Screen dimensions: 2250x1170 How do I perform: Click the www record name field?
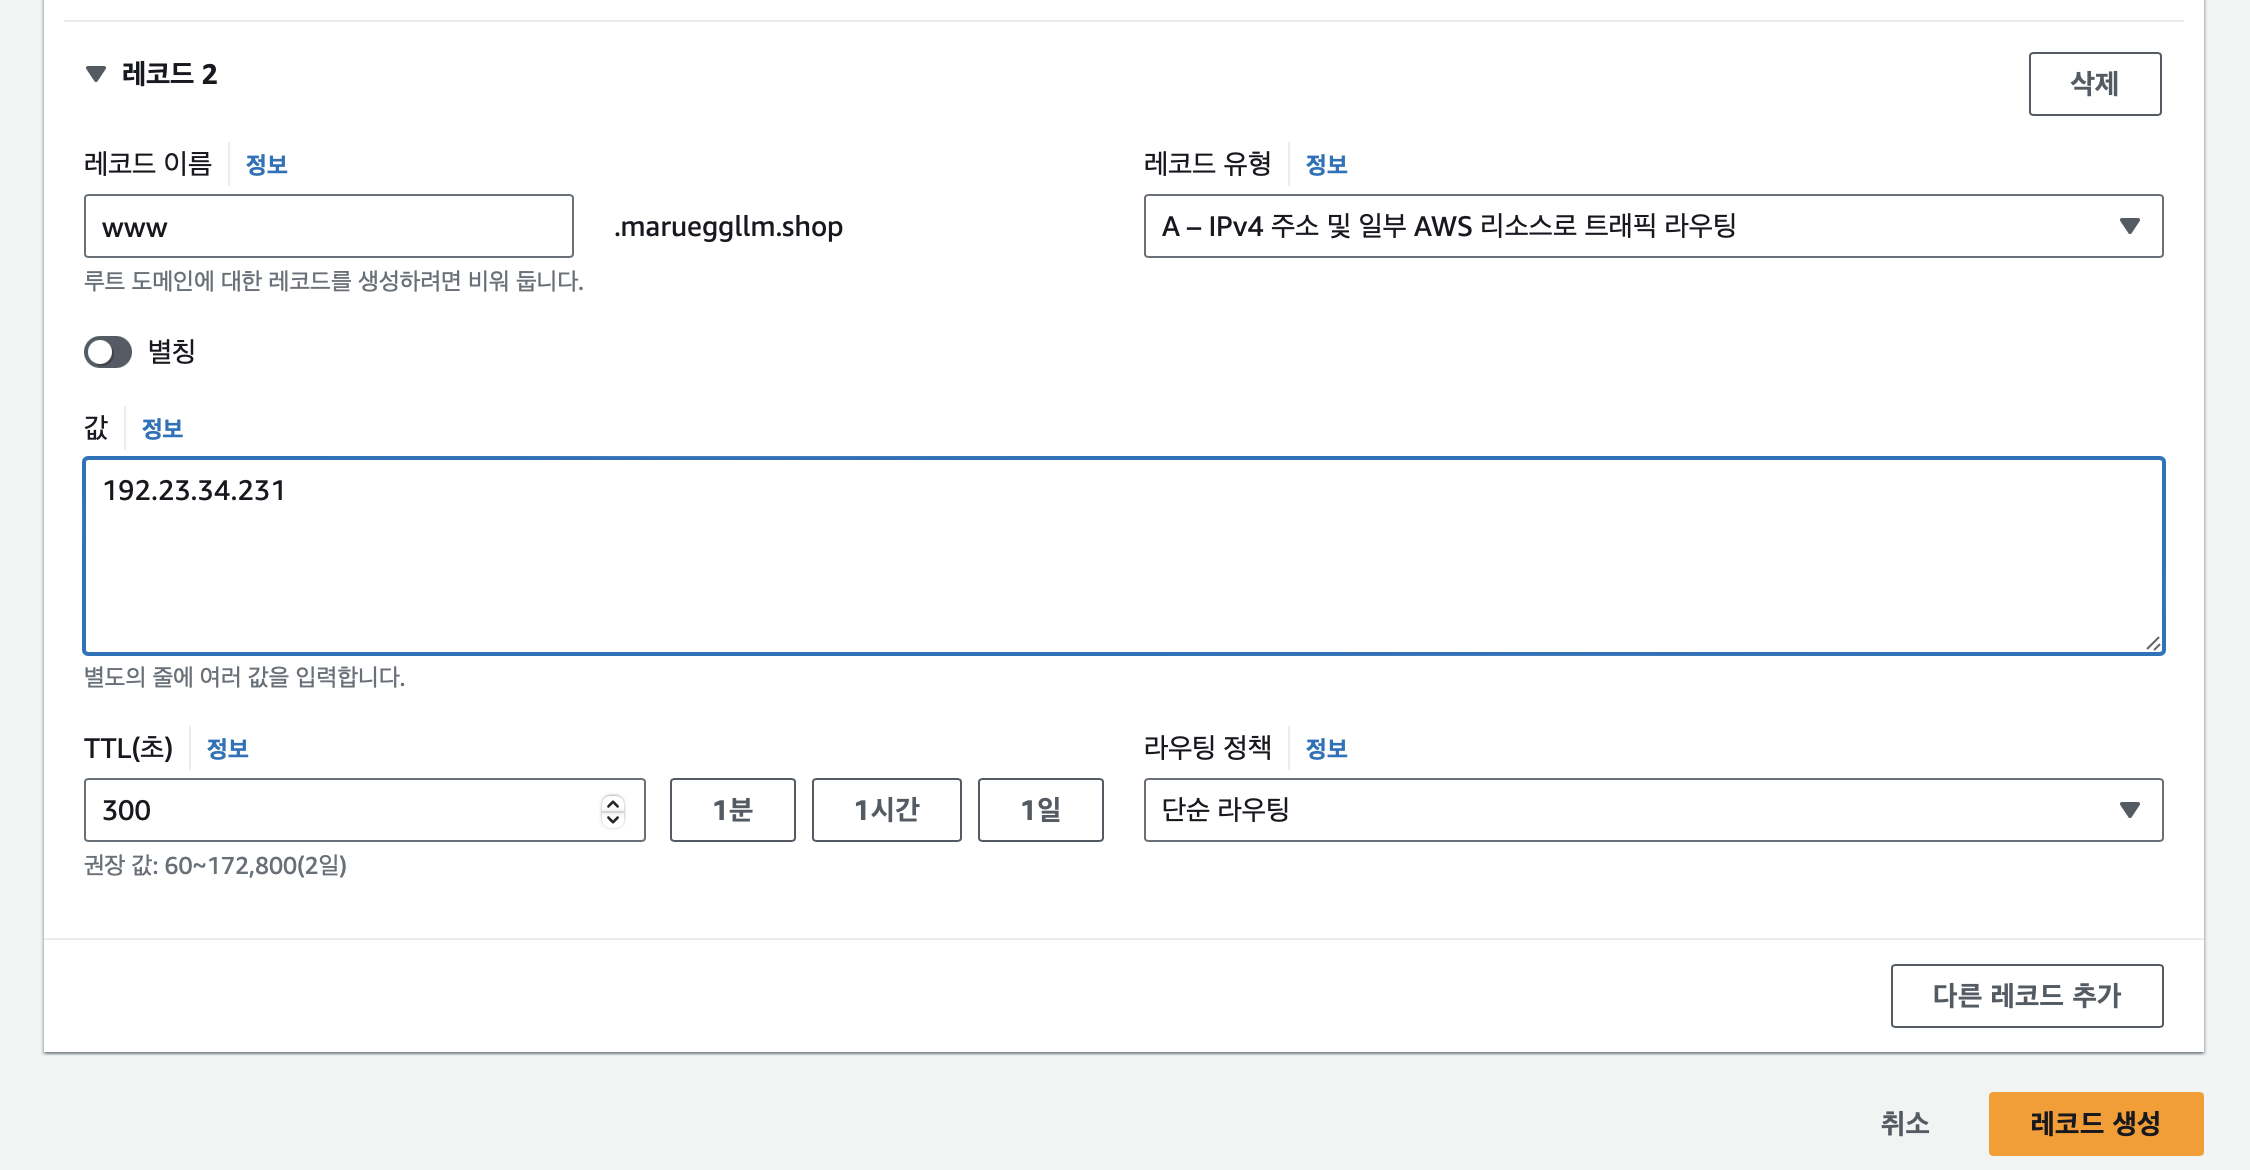328,227
